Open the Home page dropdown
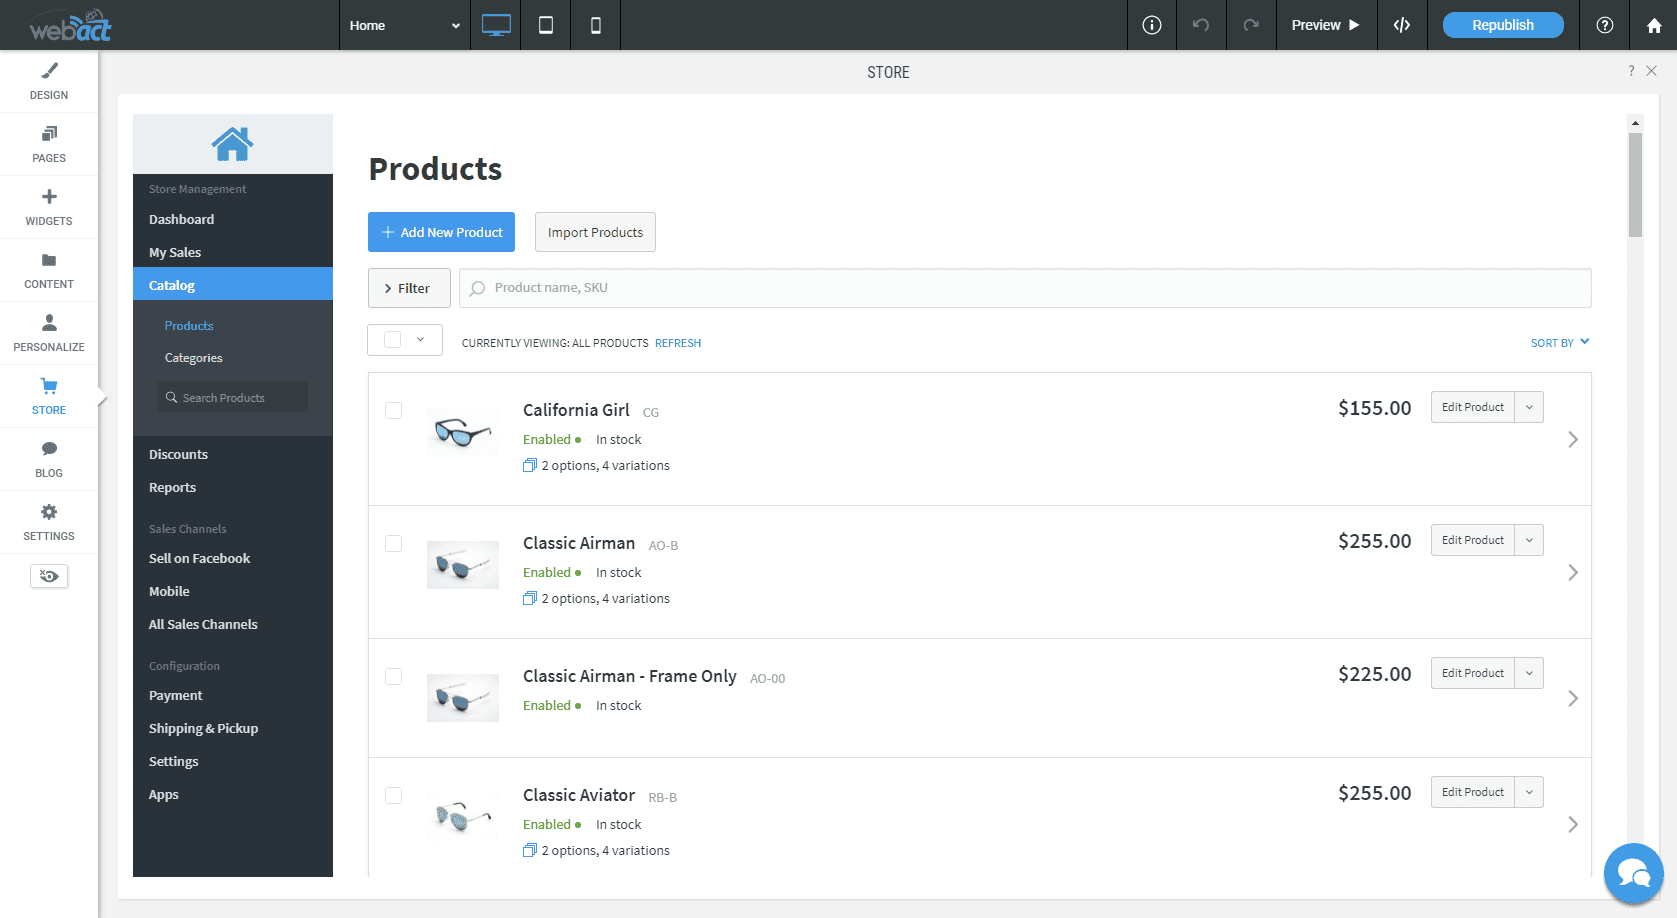This screenshot has width=1677, height=918. pos(404,25)
